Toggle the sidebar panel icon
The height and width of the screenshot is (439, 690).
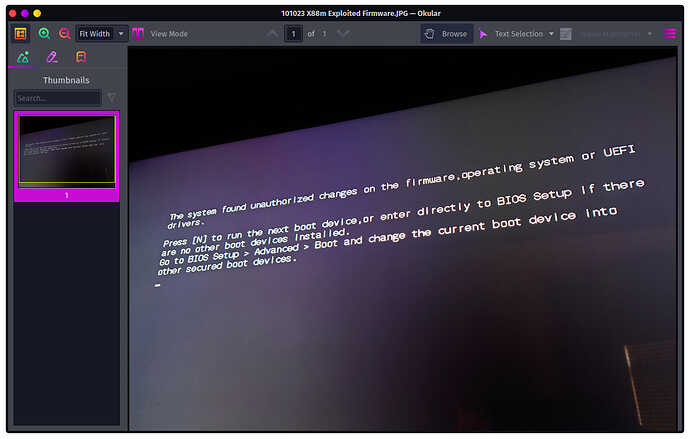coord(20,33)
